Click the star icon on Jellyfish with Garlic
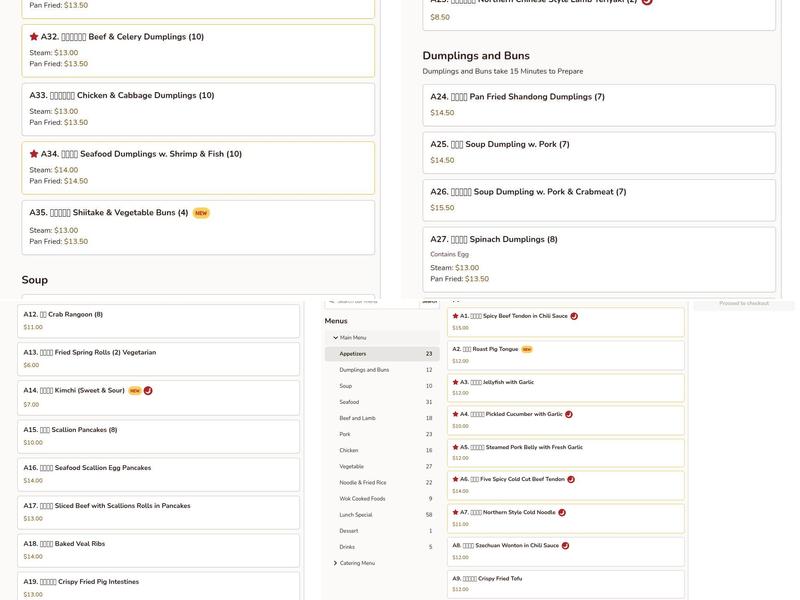The height and width of the screenshot is (600, 800). [456, 382]
